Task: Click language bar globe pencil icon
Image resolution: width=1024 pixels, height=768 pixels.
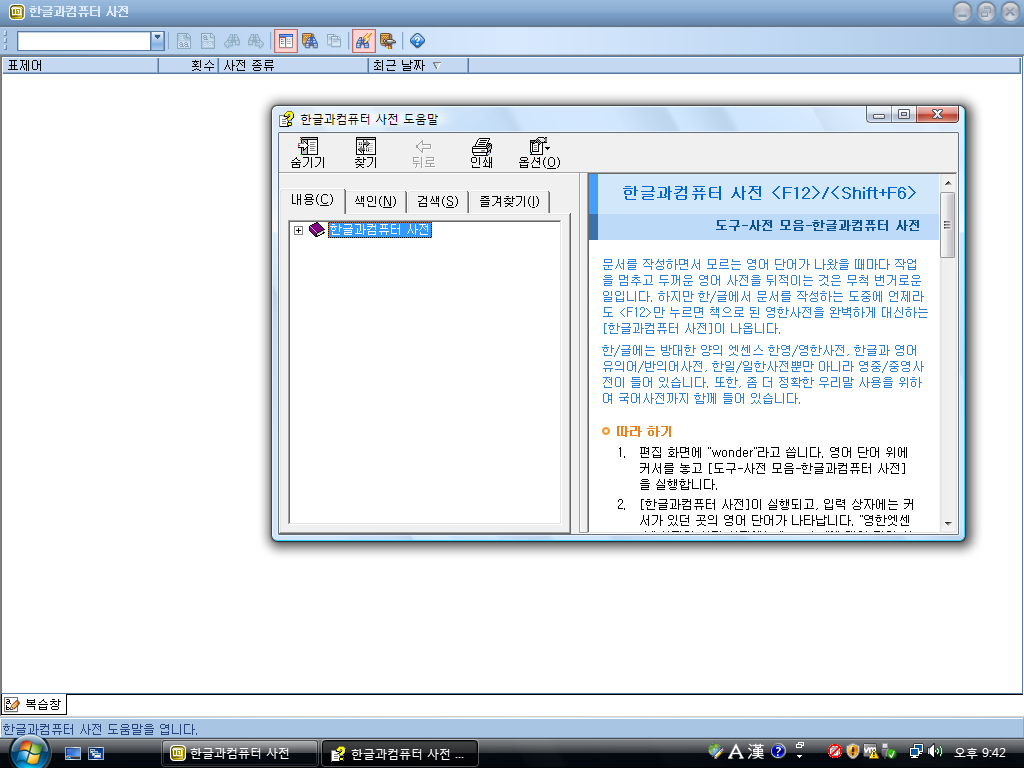Action: pos(716,752)
